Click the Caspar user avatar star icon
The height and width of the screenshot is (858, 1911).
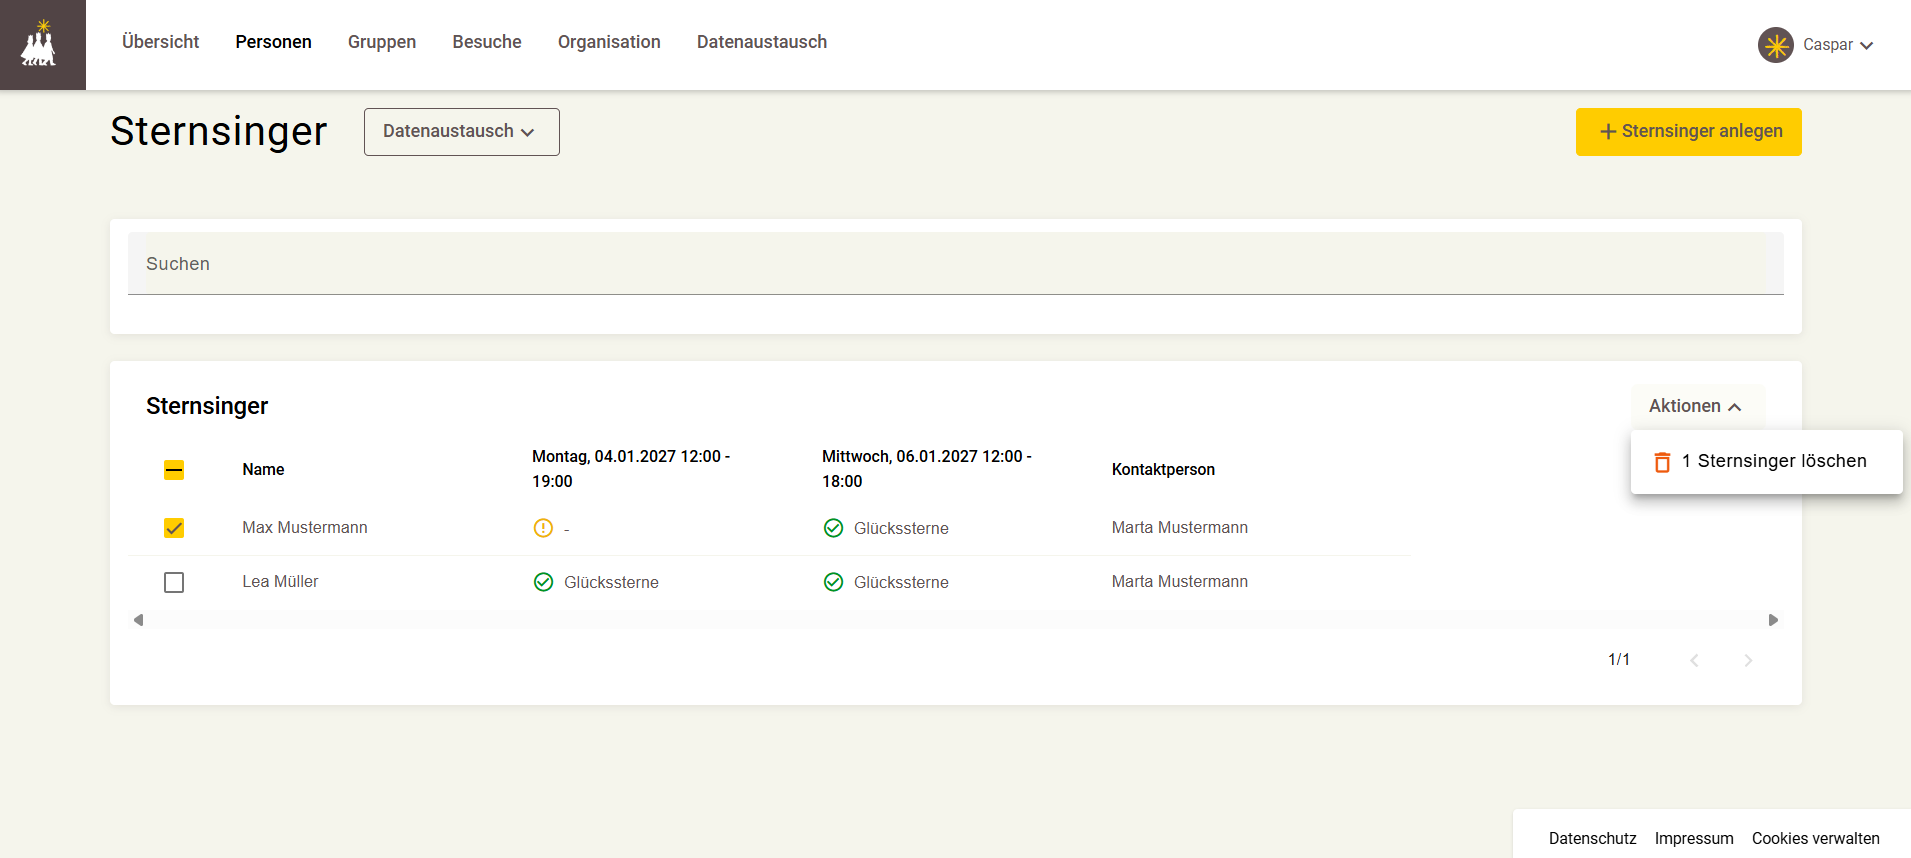point(1776,45)
